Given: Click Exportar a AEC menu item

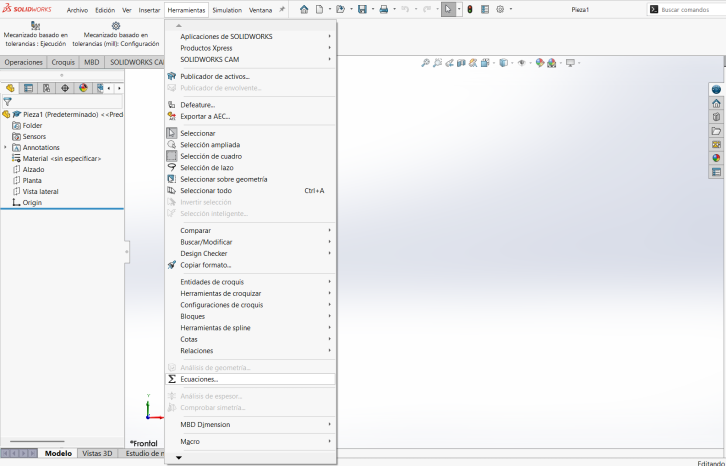Looking at the screenshot, I should pyautogui.click(x=250, y=117).
